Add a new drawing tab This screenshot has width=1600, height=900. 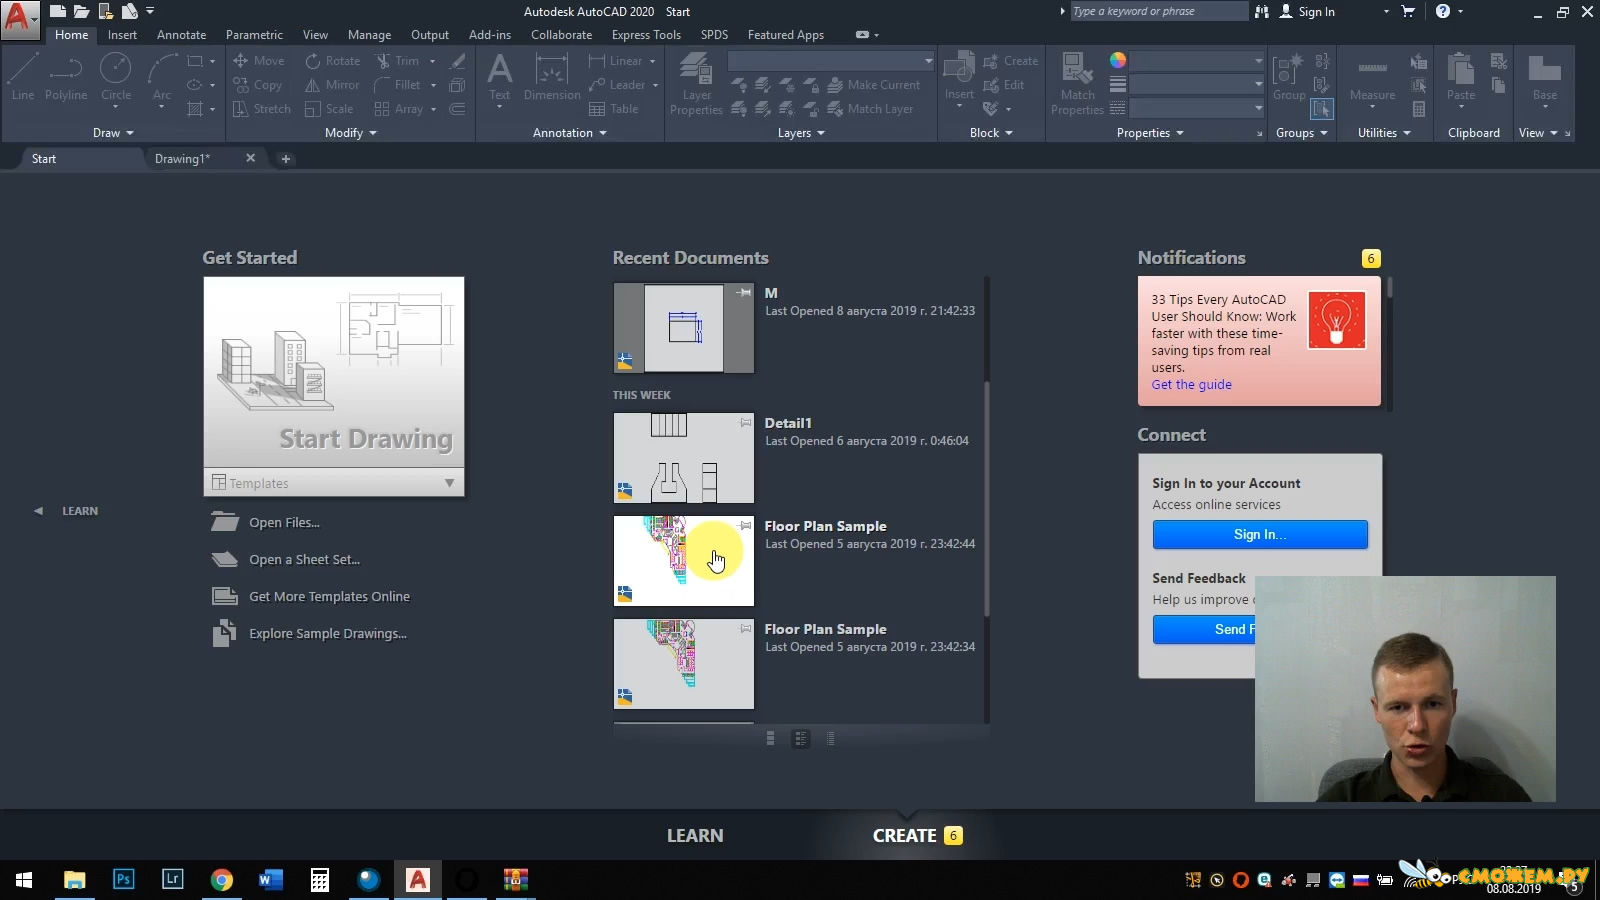point(285,159)
